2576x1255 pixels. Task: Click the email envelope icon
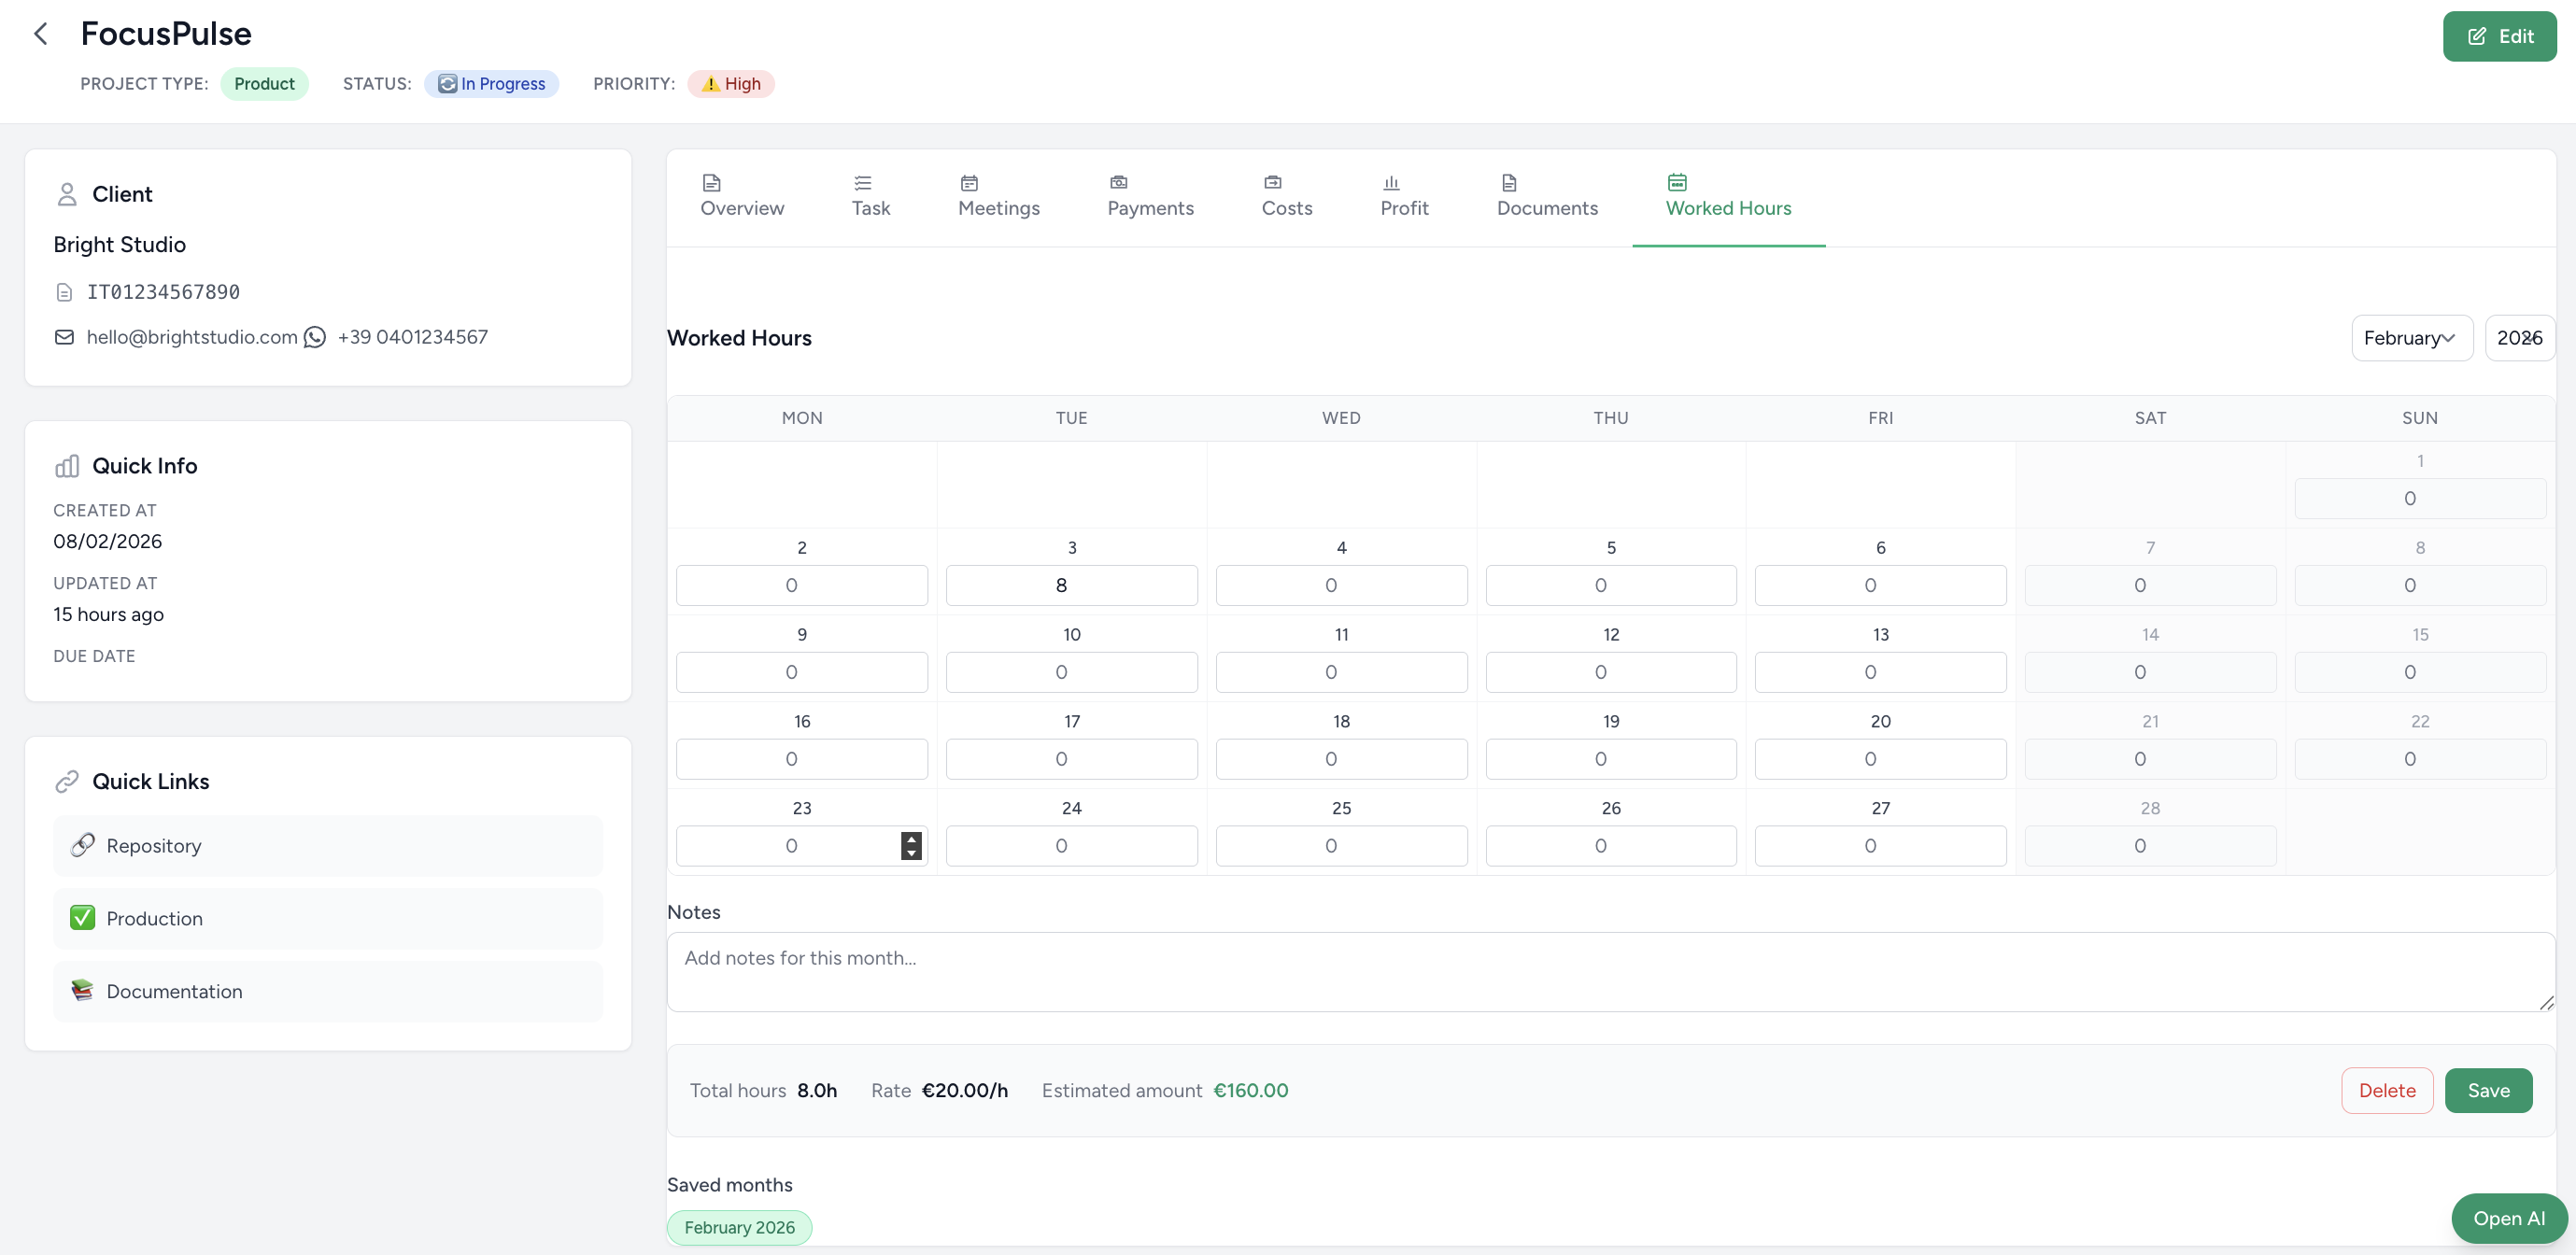point(65,337)
